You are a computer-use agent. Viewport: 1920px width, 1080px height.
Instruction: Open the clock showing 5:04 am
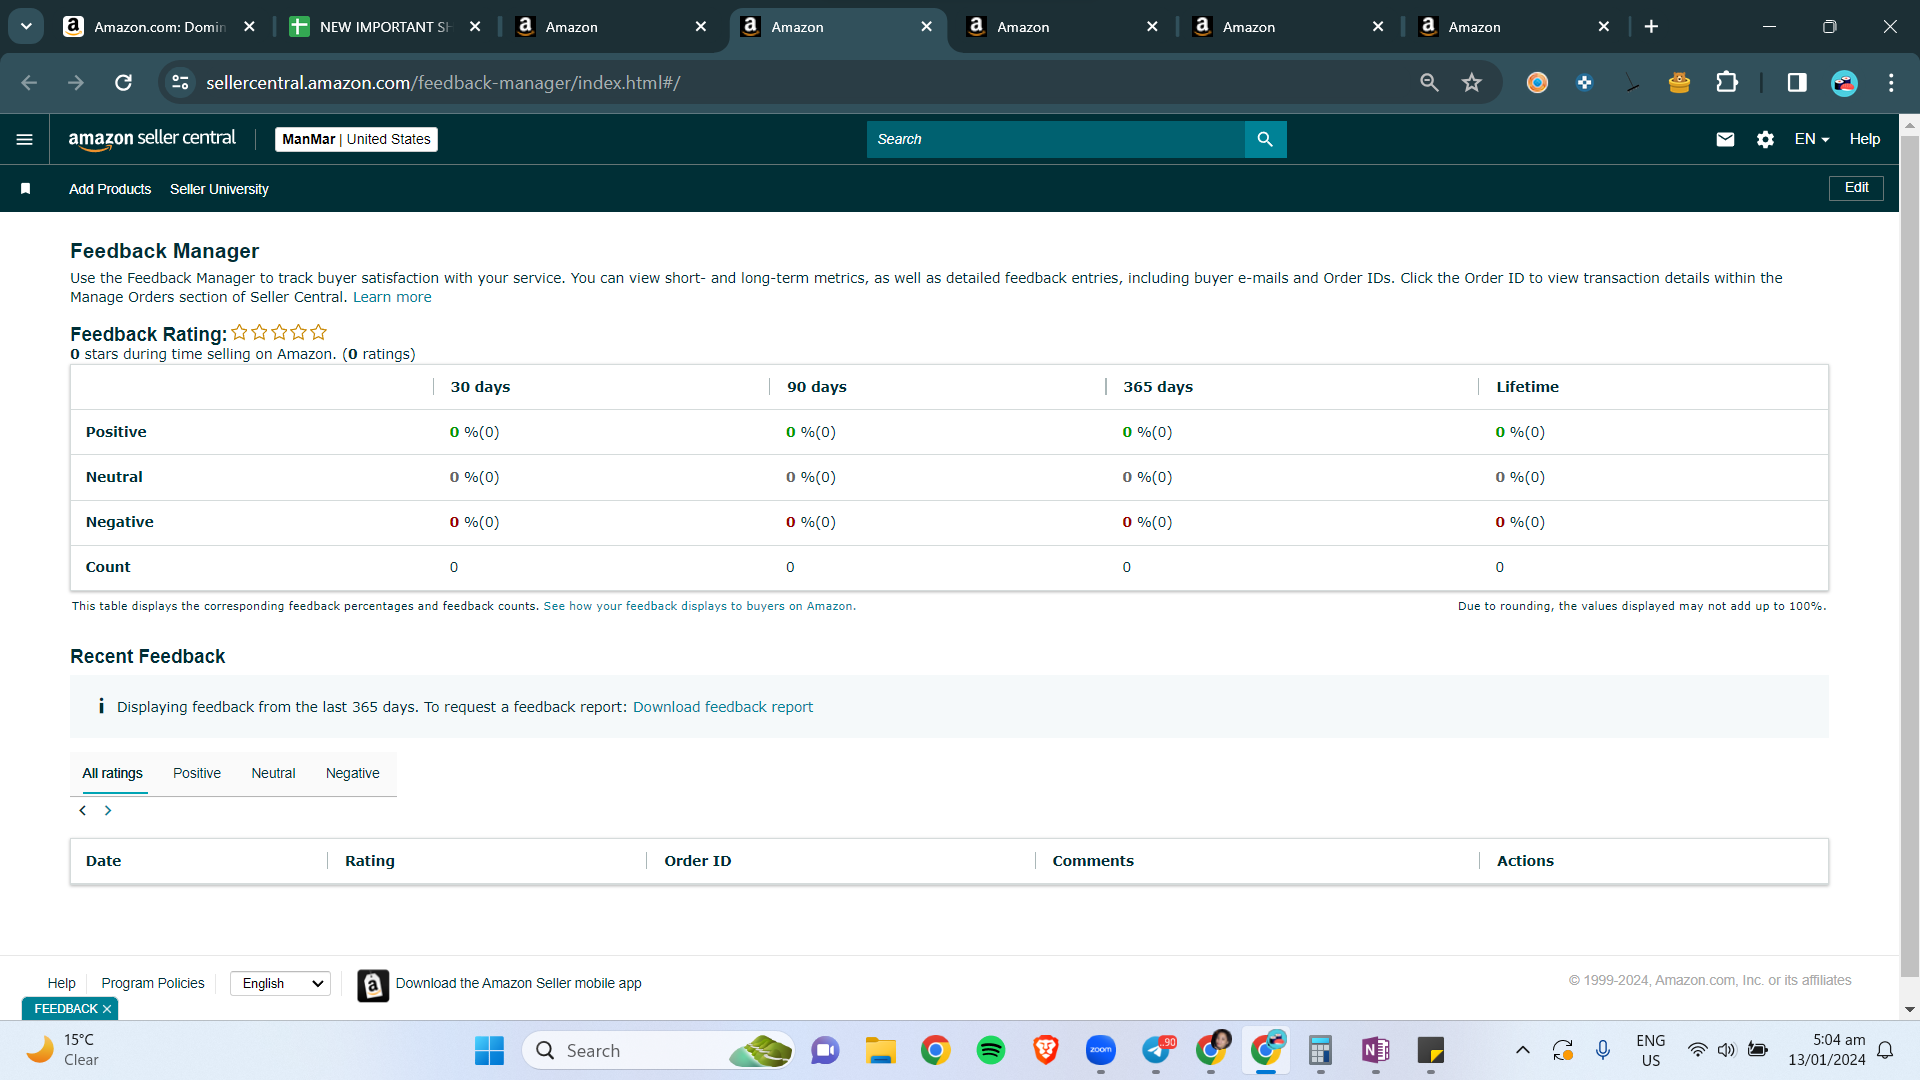tap(1826, 1051)
